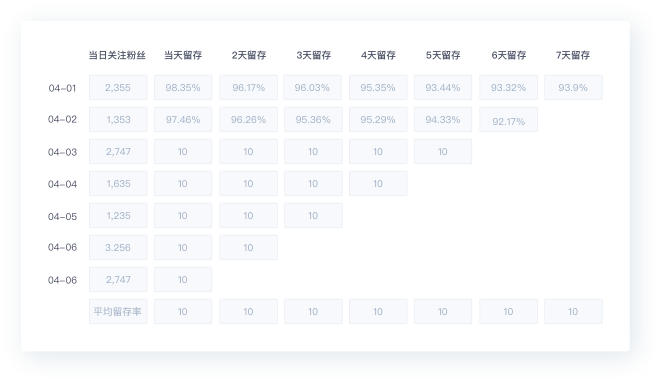Select the 4天留存 column header
660x382 pixels.
378,55
